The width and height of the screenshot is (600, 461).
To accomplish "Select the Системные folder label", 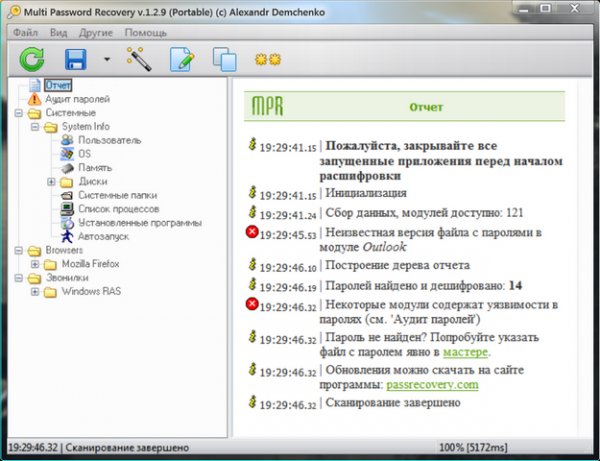I will point(70,113).
